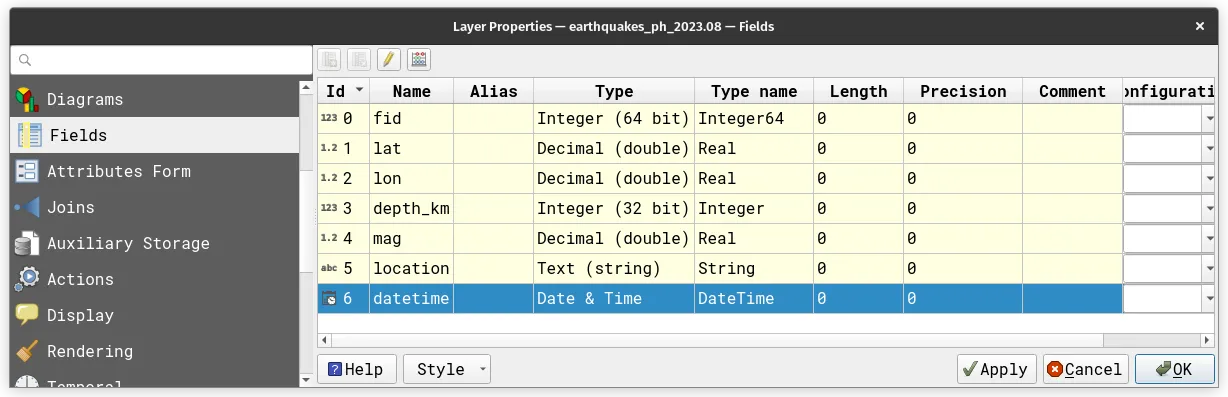Click the 'Integer64' type name cell
This screenshot has height=397, width=1228.
754,118
